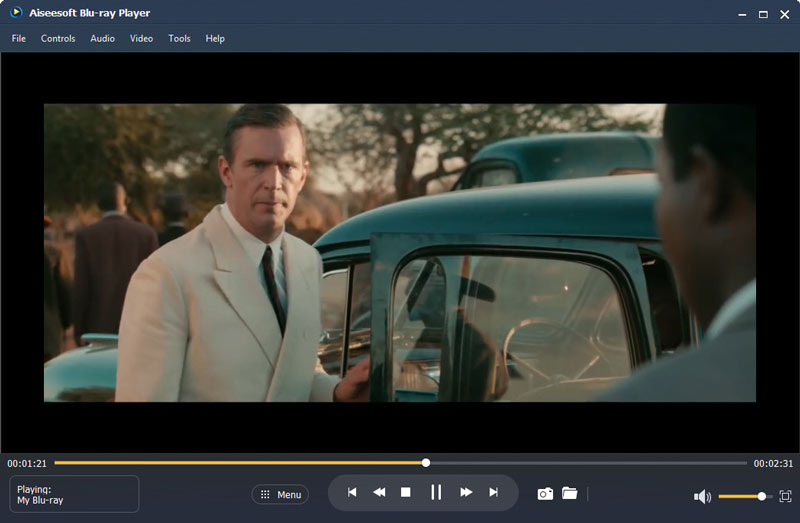
Task: Open the Controls menu
Action: pos(58,38)
